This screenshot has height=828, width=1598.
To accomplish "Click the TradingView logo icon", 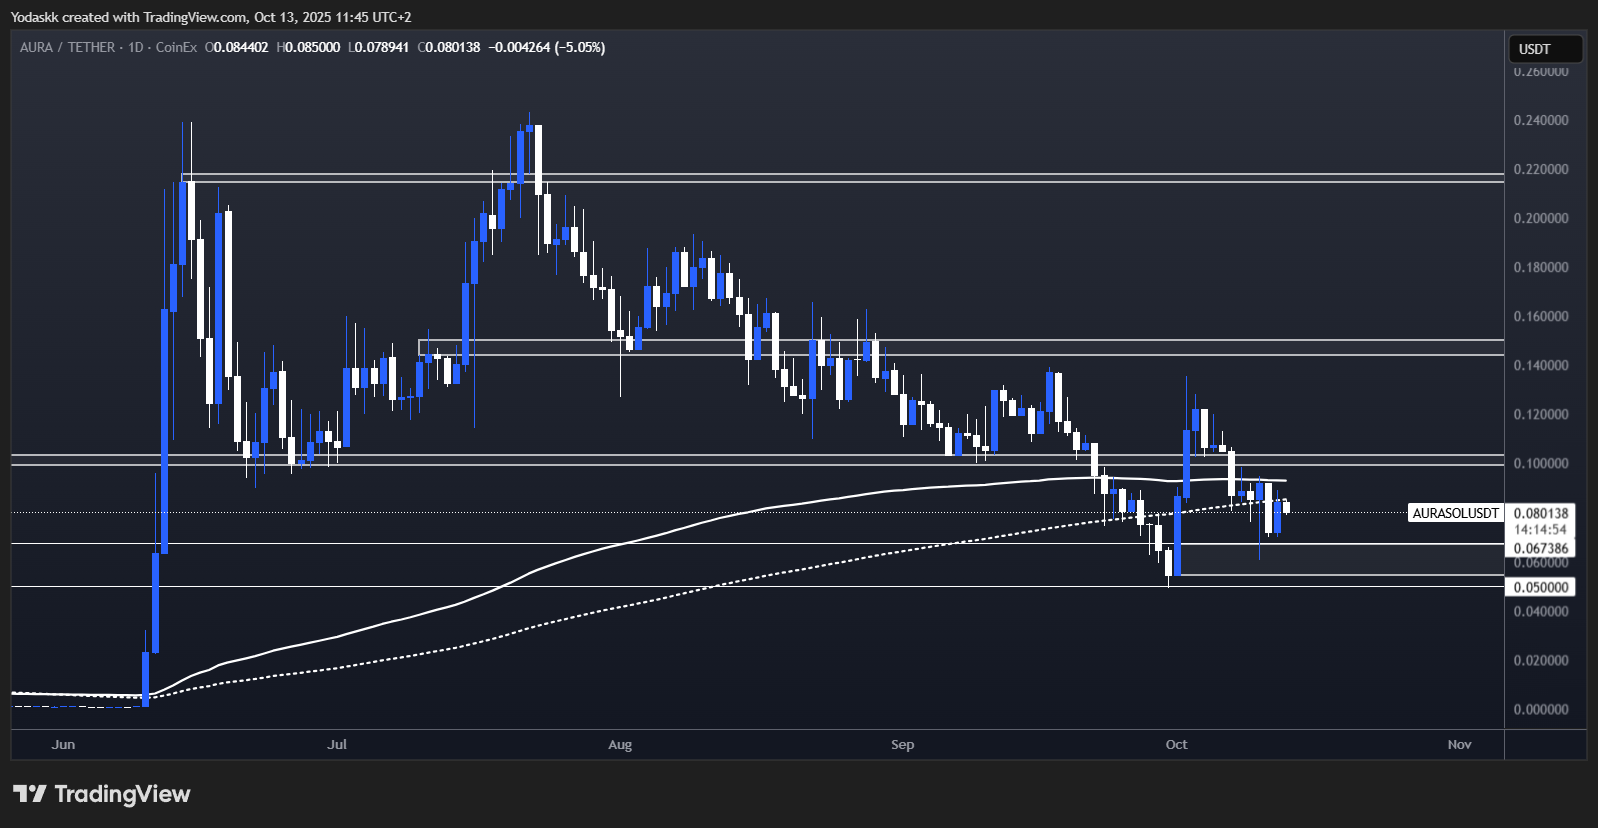I will 29,794.
